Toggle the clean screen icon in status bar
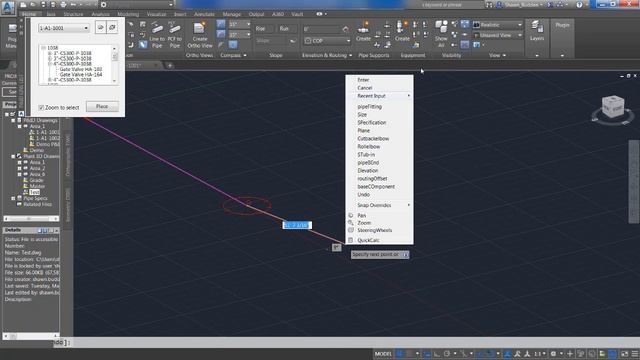This screenshot has width=640, height=360. pos(624,354)
